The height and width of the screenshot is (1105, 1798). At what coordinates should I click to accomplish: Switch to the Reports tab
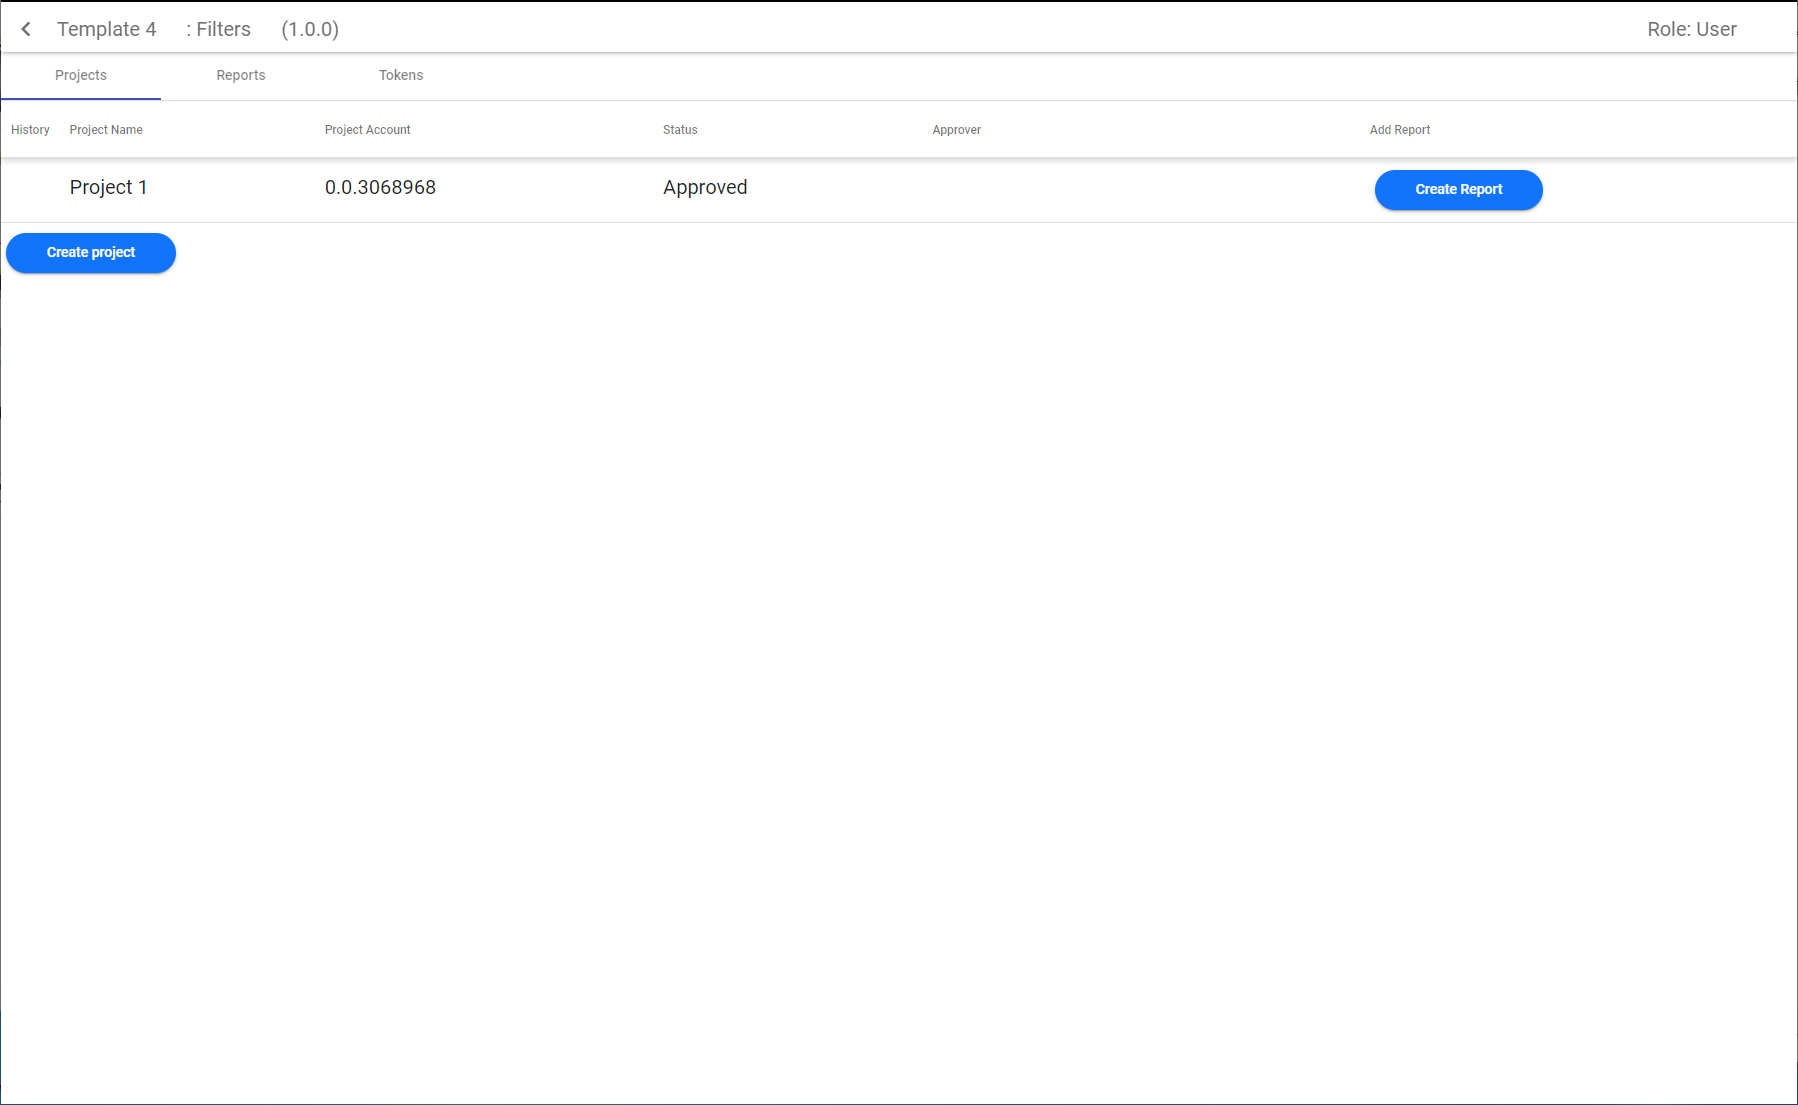(241, 76)
